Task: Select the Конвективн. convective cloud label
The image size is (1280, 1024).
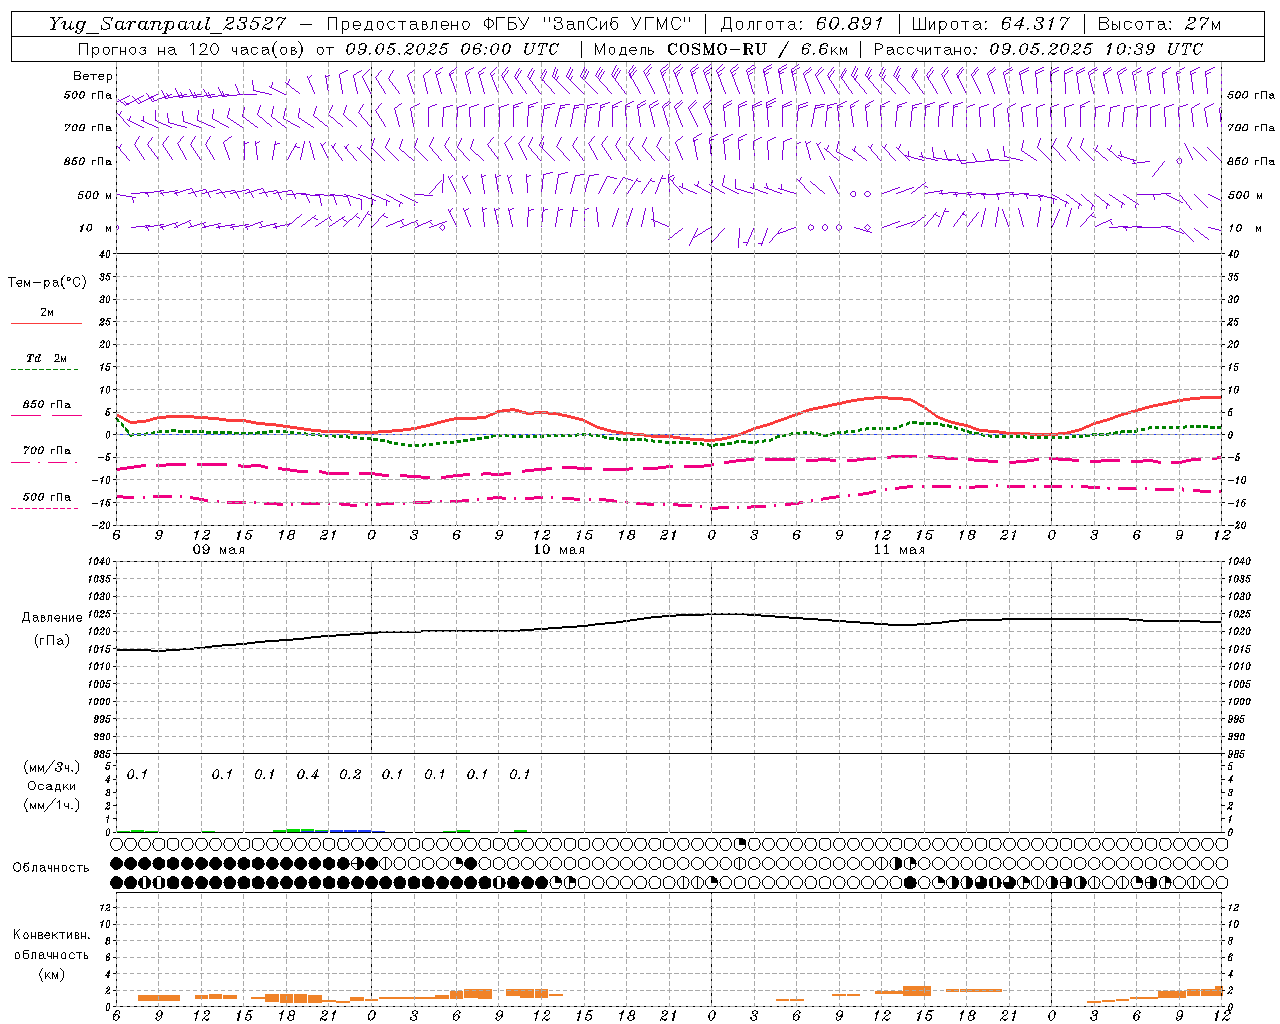Action: [x=51, y=935]
